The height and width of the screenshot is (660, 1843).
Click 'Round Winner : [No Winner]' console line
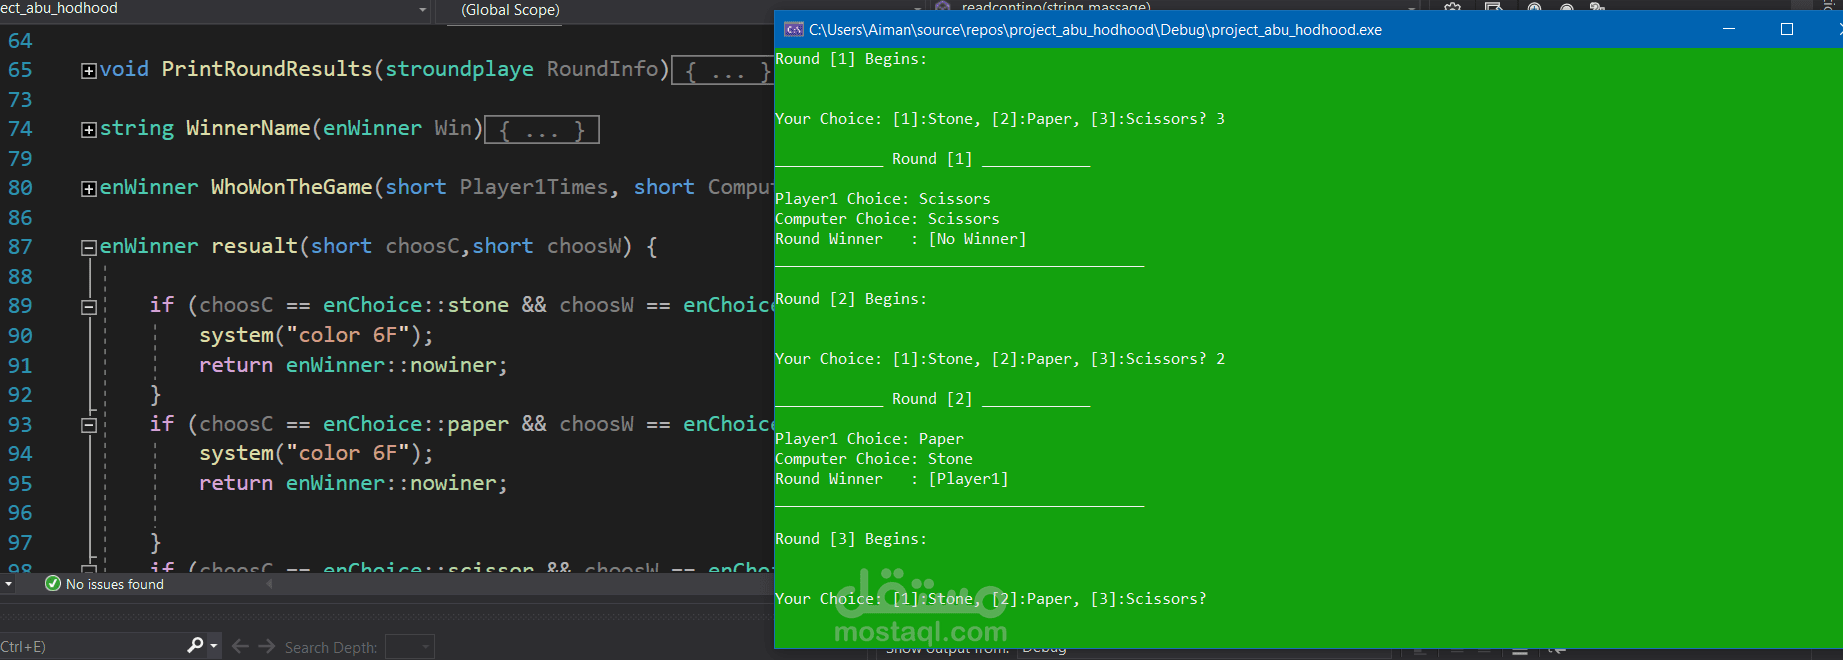tap(901, 239)
